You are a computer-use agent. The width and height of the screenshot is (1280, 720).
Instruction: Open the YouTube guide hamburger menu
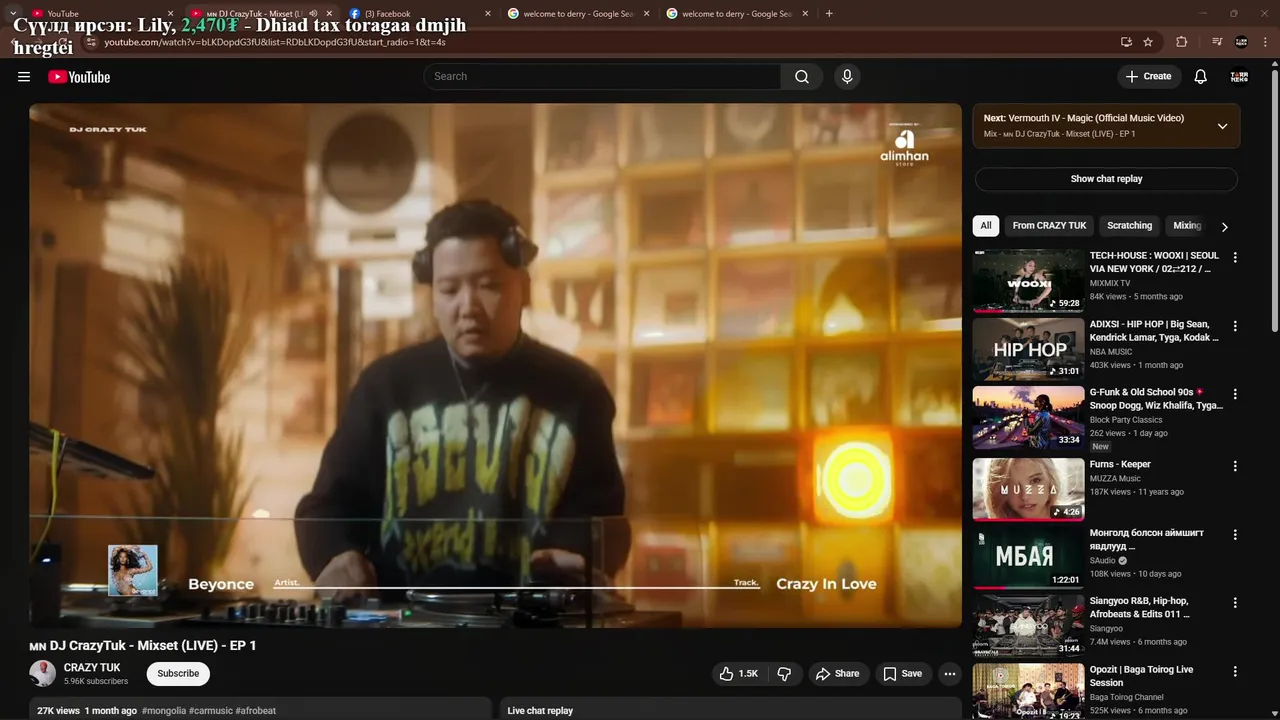click(24, 77)
